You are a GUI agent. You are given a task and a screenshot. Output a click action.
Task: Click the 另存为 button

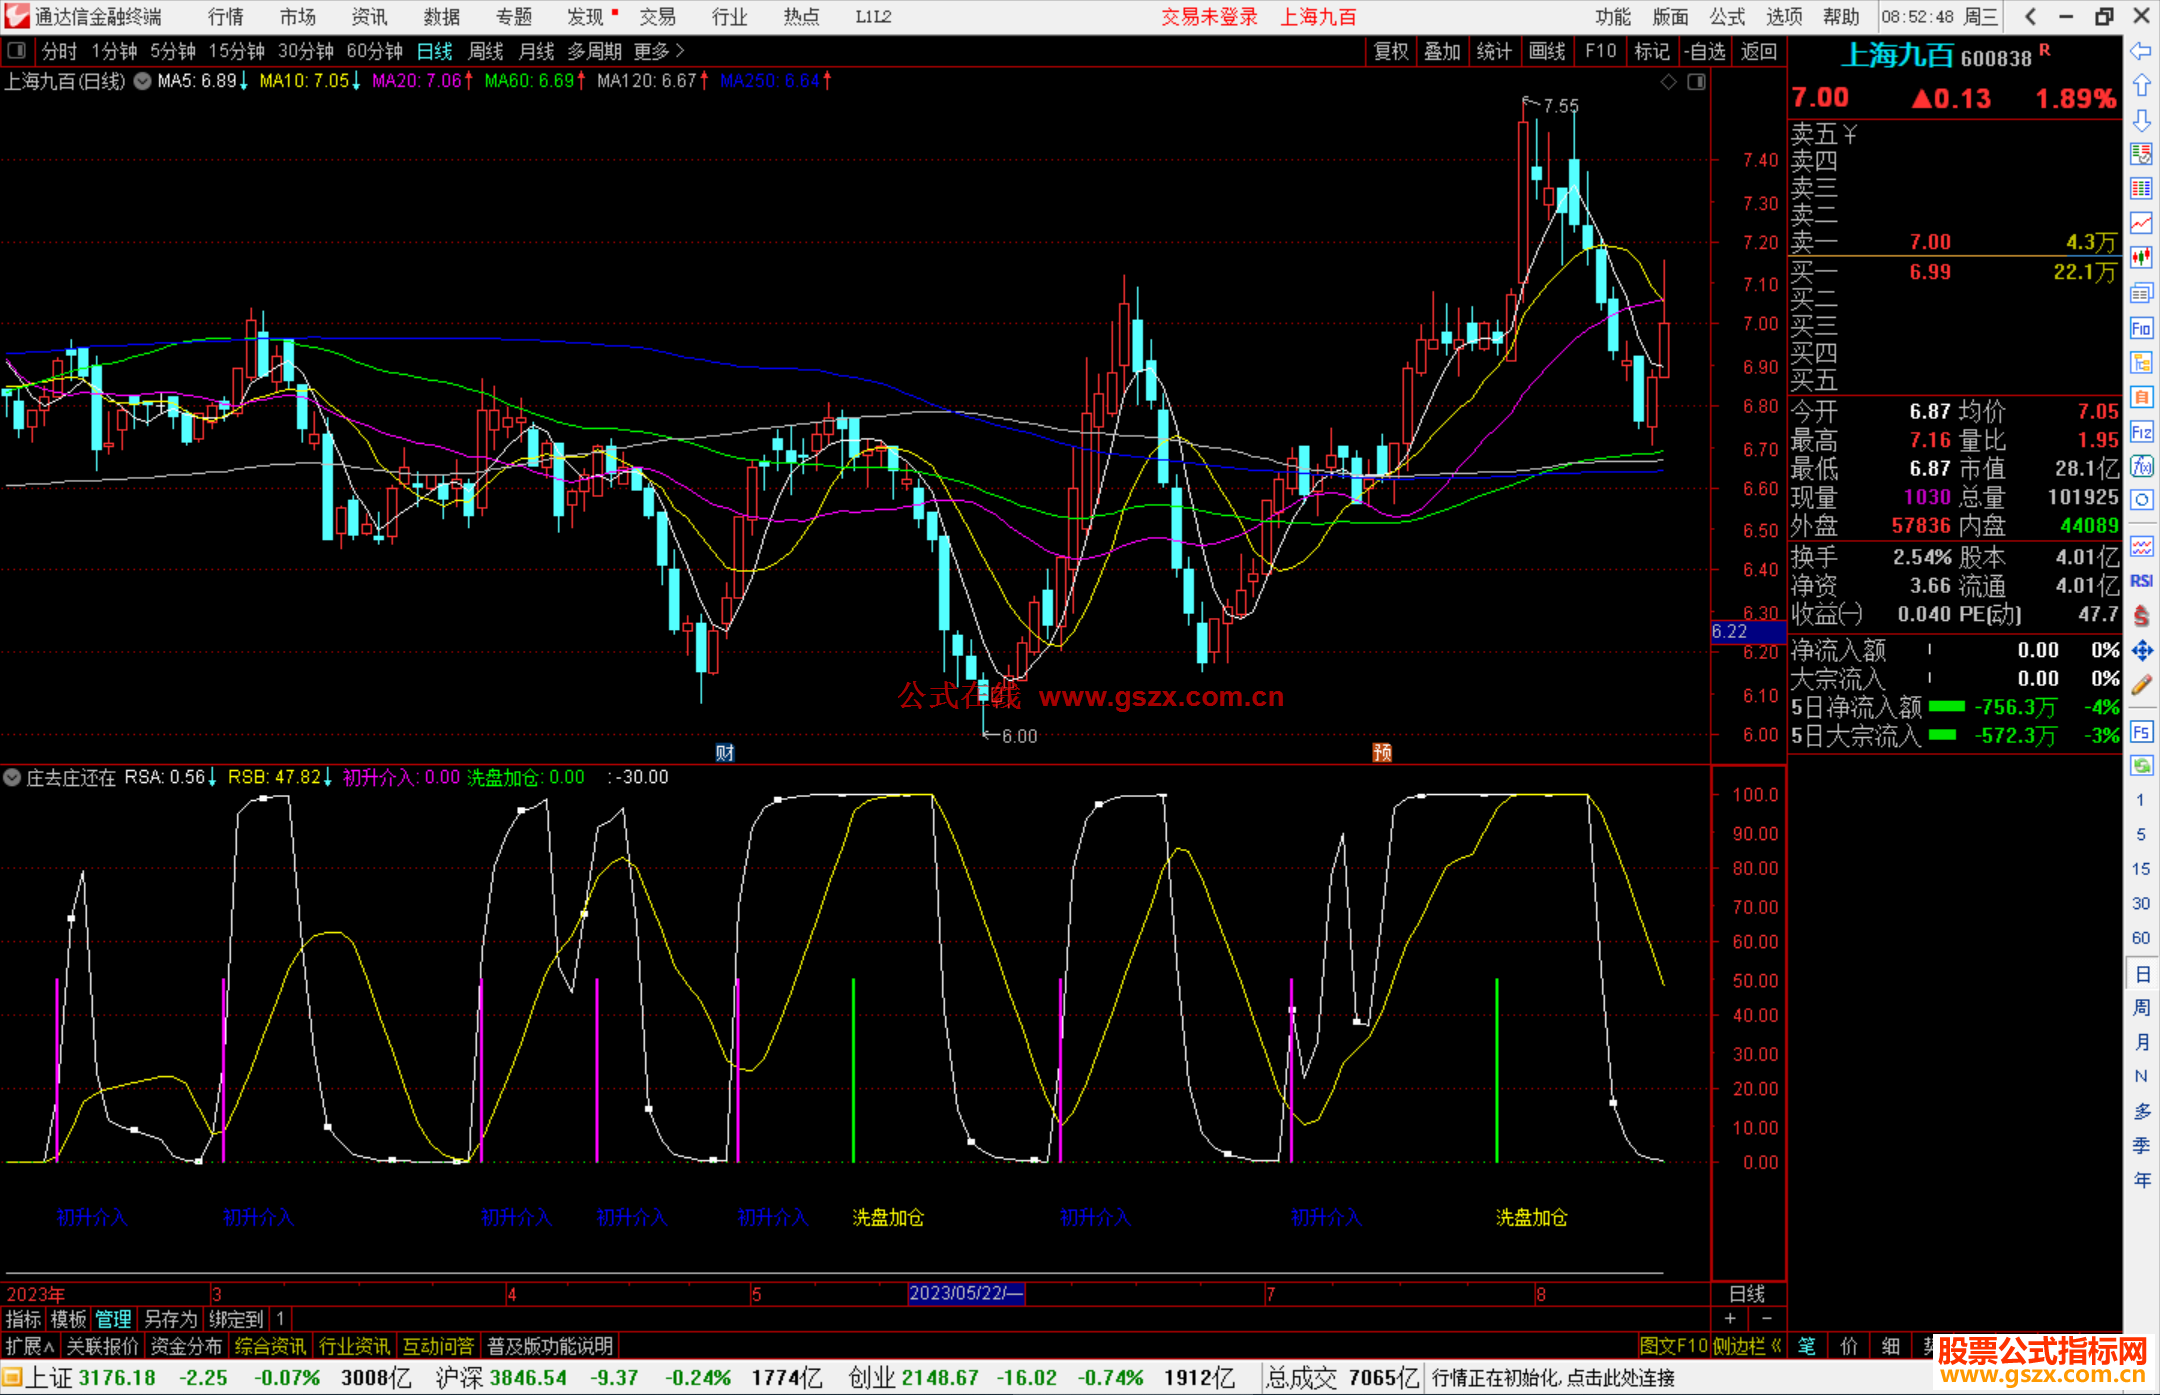(x=170, y=1319)
